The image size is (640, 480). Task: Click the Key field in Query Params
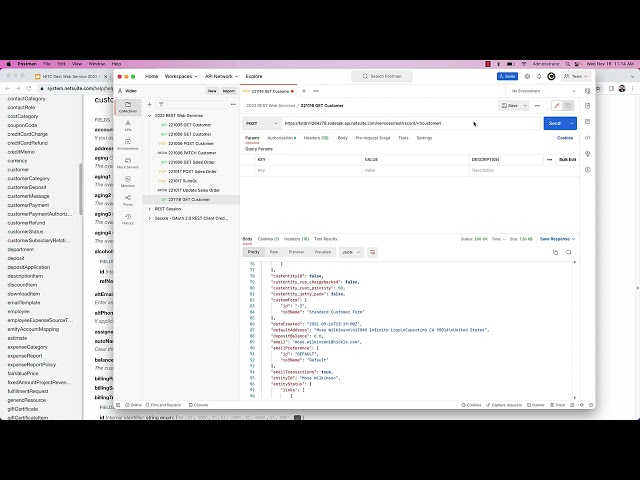pos(308,170)
